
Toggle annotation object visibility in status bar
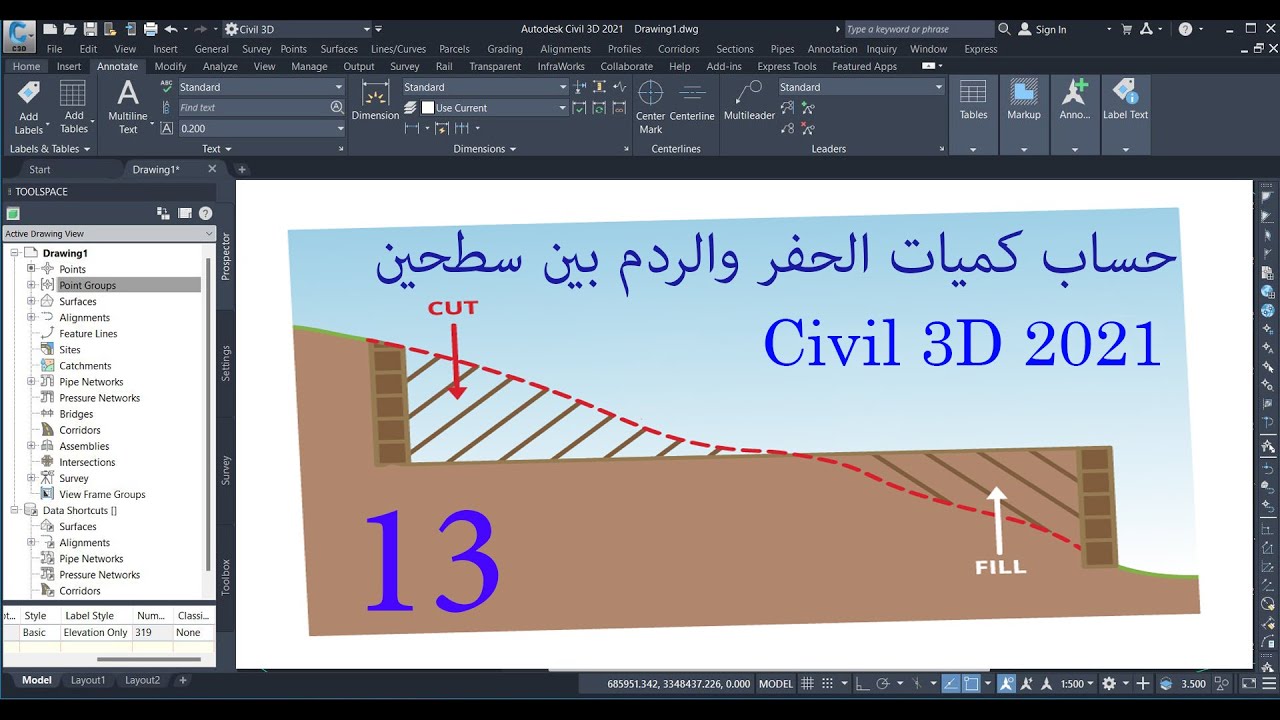coord(1007,684)
